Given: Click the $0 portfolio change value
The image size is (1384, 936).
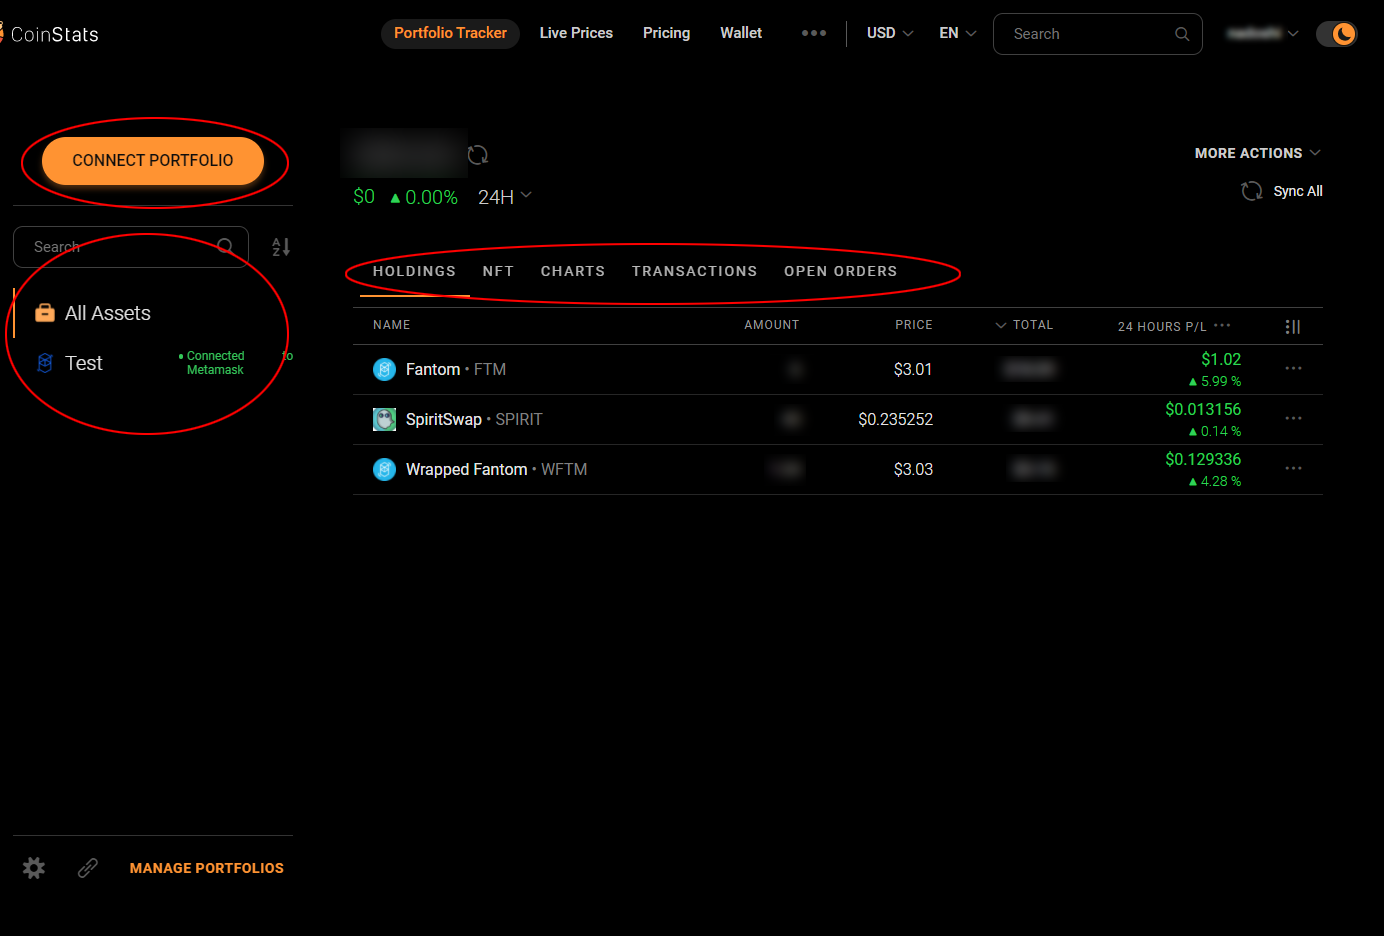Looking at the screenshot, I should (364, 197).
